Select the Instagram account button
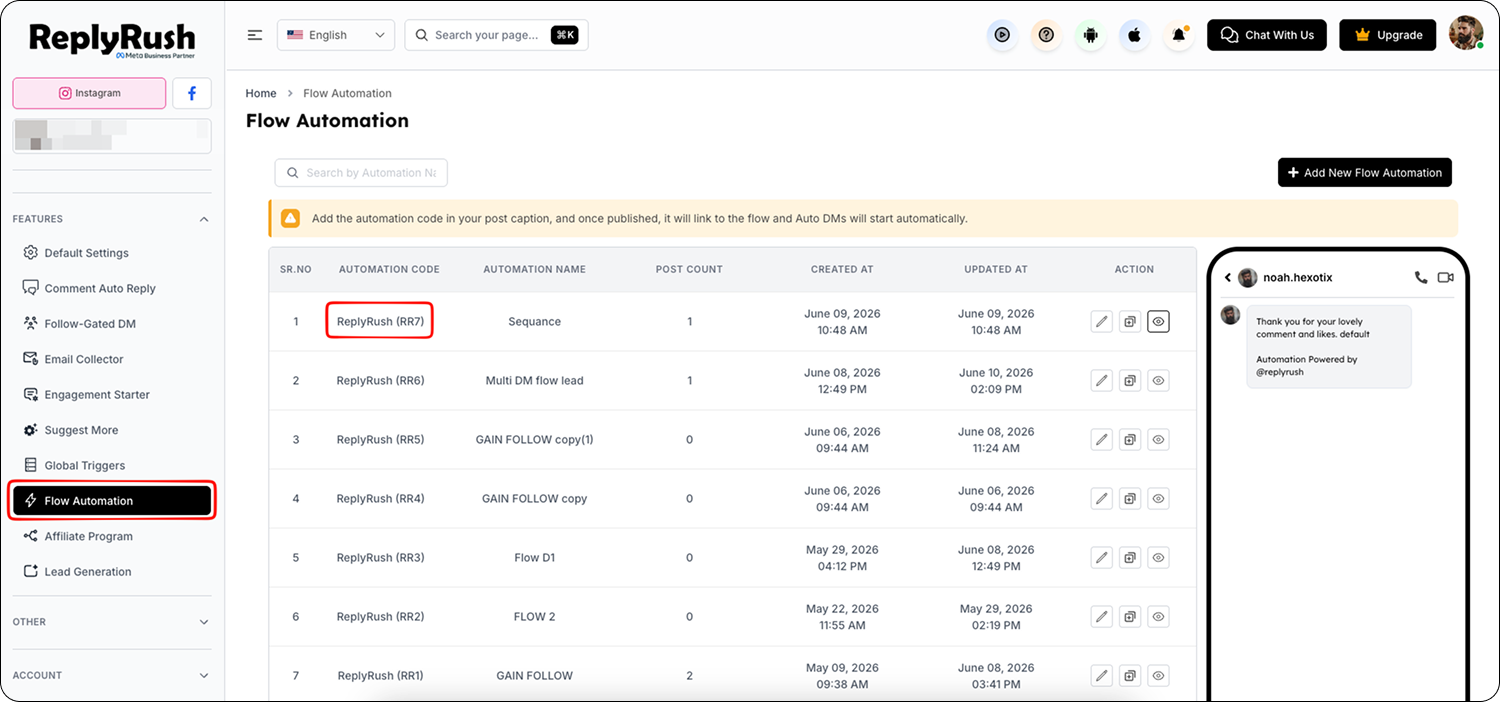 pos(89,93)
